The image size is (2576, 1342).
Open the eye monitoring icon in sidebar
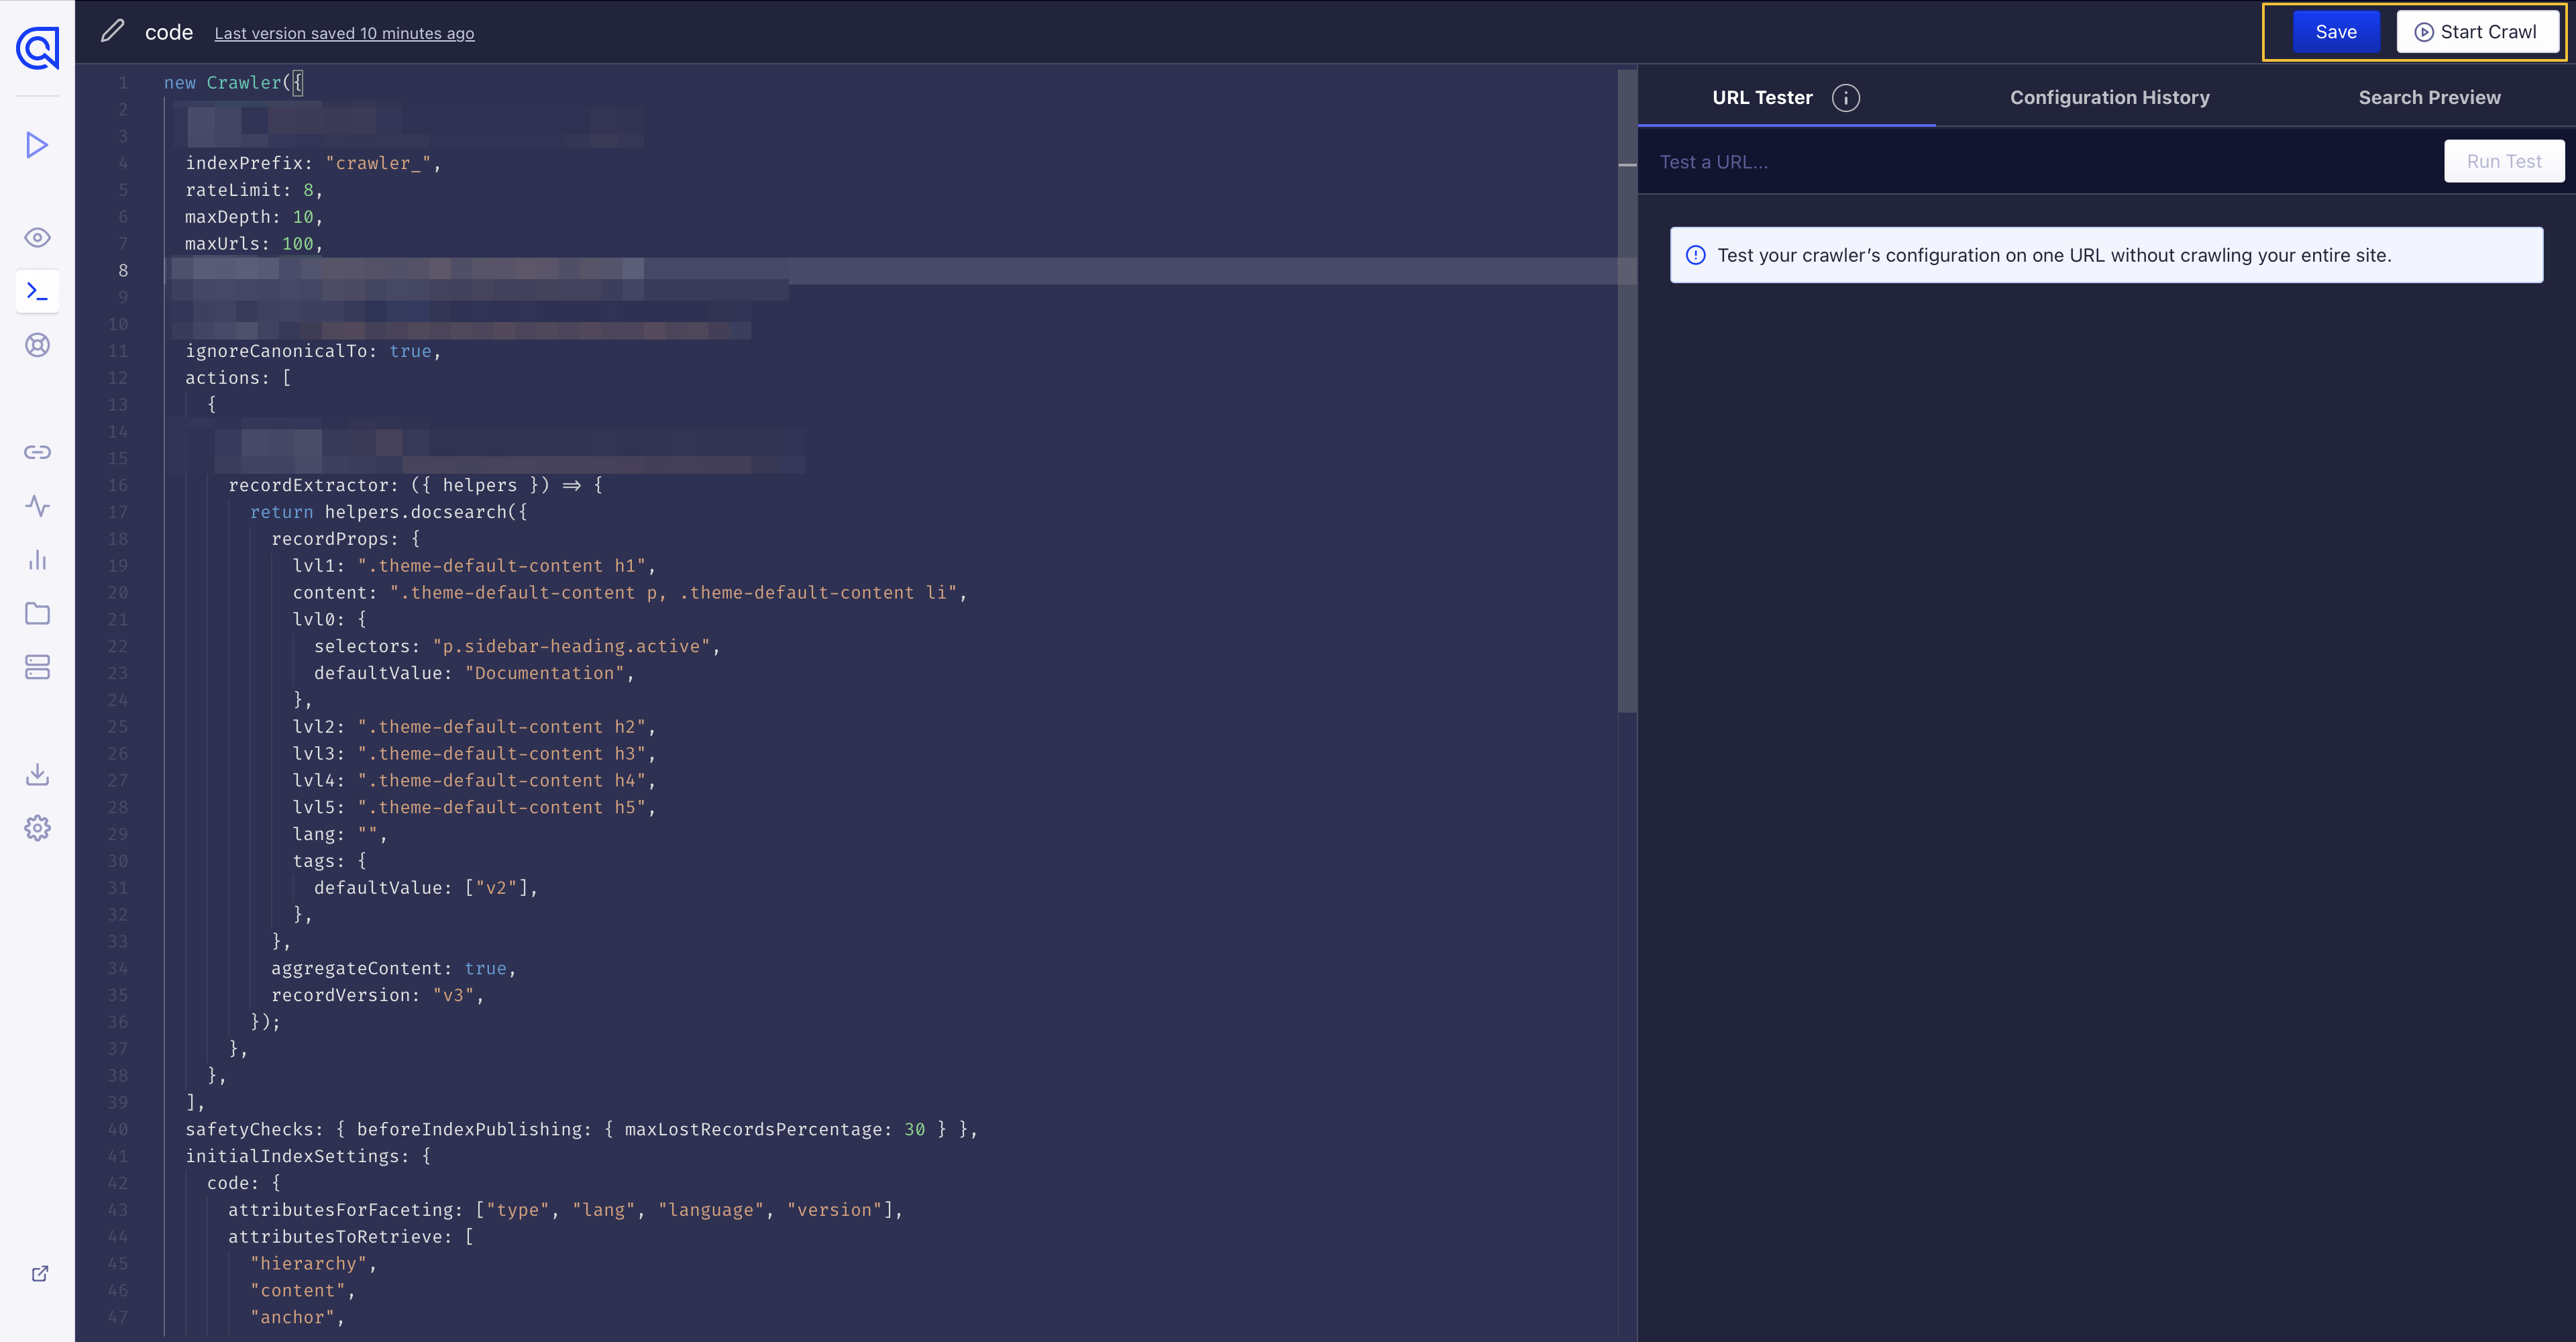(37, 238)
